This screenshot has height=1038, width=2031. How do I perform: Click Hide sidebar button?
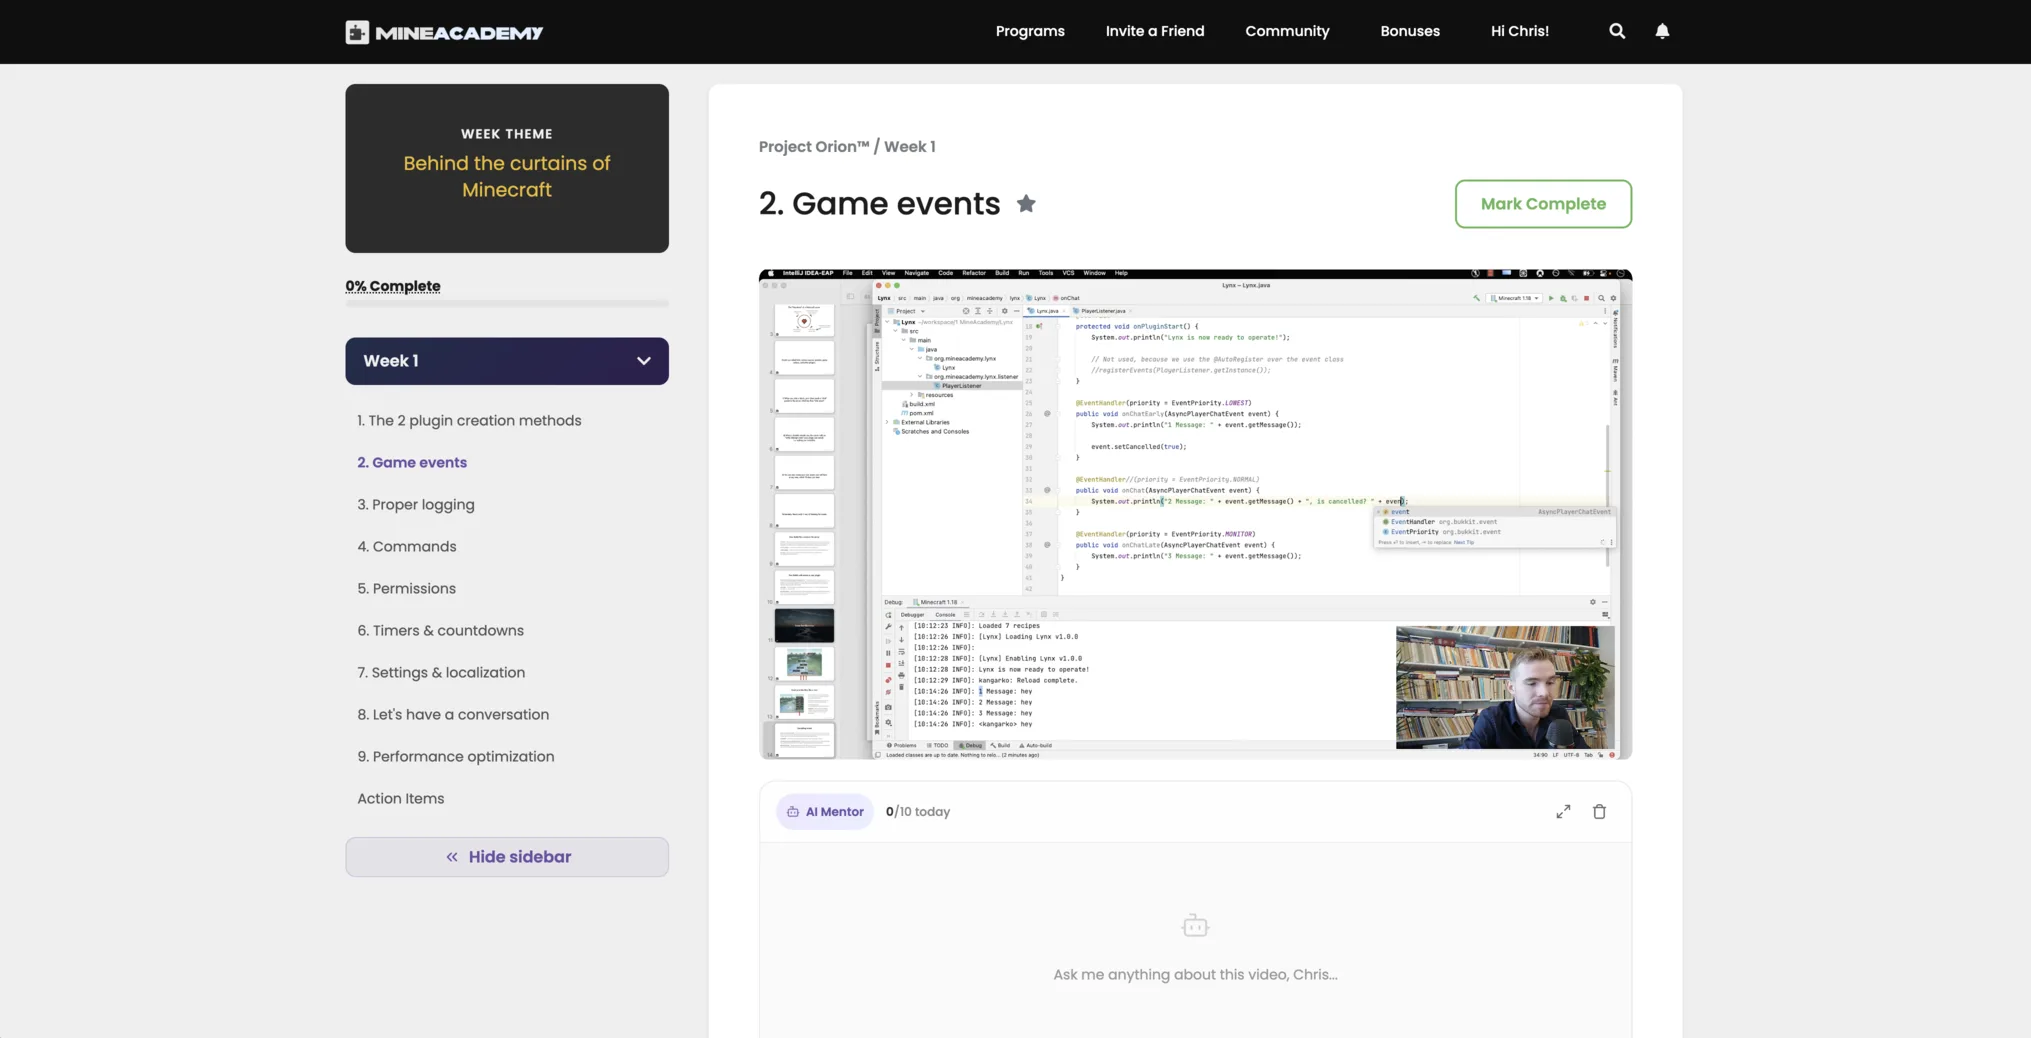[507, 857]
